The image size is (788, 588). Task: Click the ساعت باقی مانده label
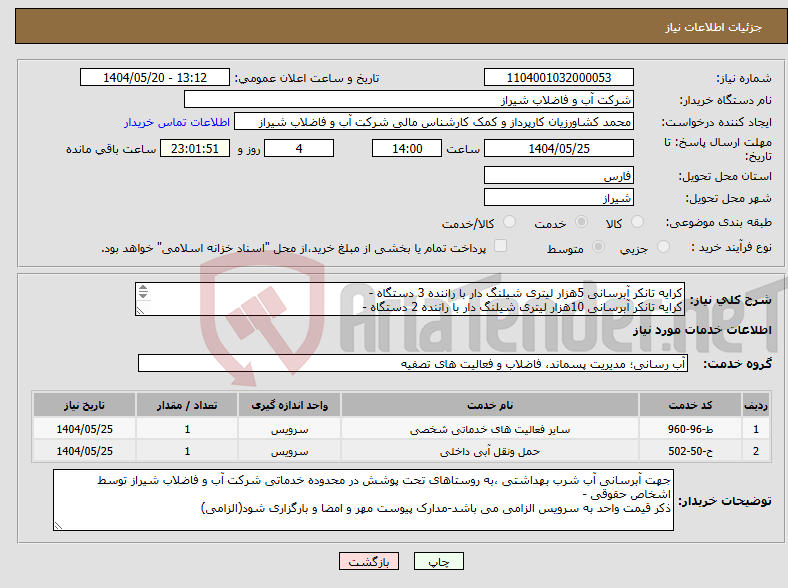point(111,149)
